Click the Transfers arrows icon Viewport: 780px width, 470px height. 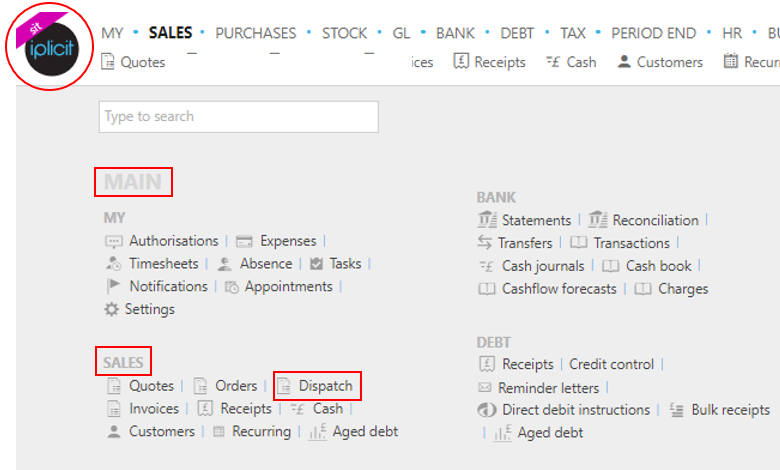point(485,242)
